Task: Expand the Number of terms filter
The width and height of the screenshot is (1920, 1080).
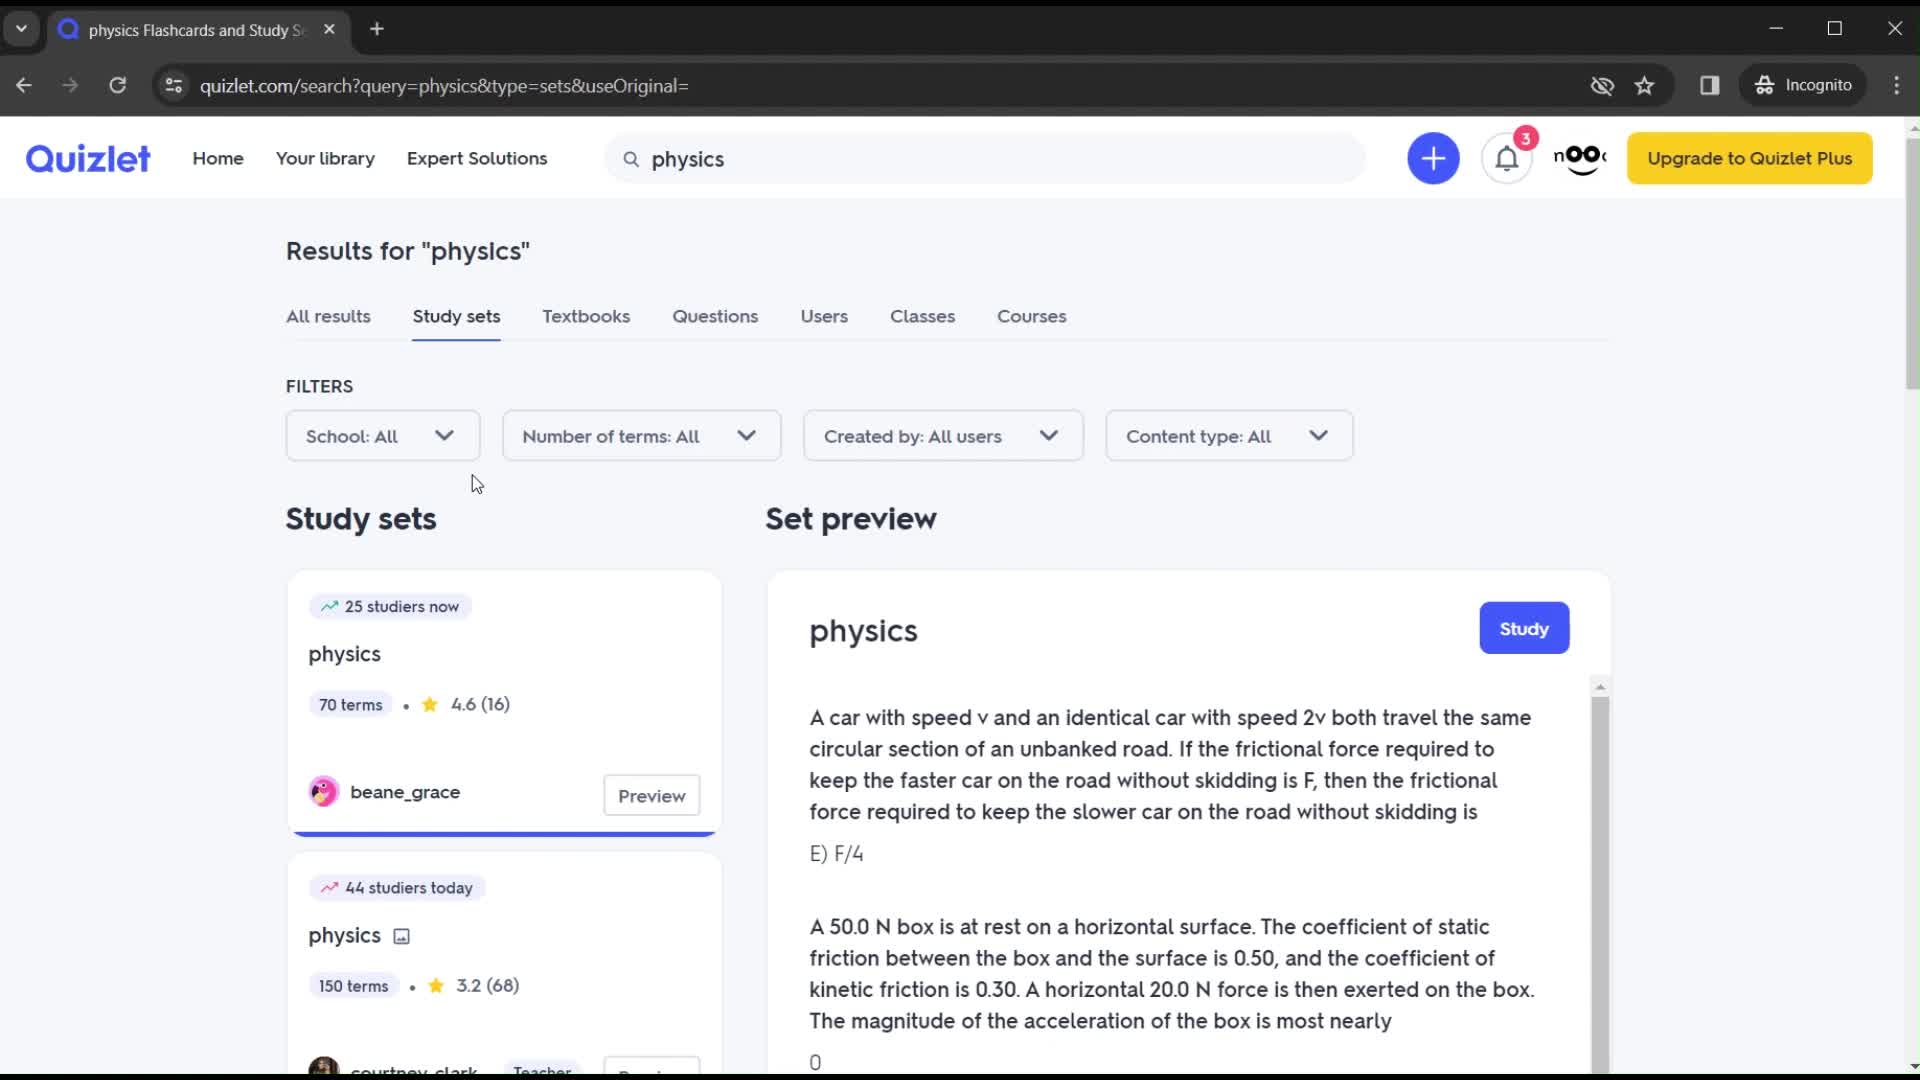Action: click(642, 436)
